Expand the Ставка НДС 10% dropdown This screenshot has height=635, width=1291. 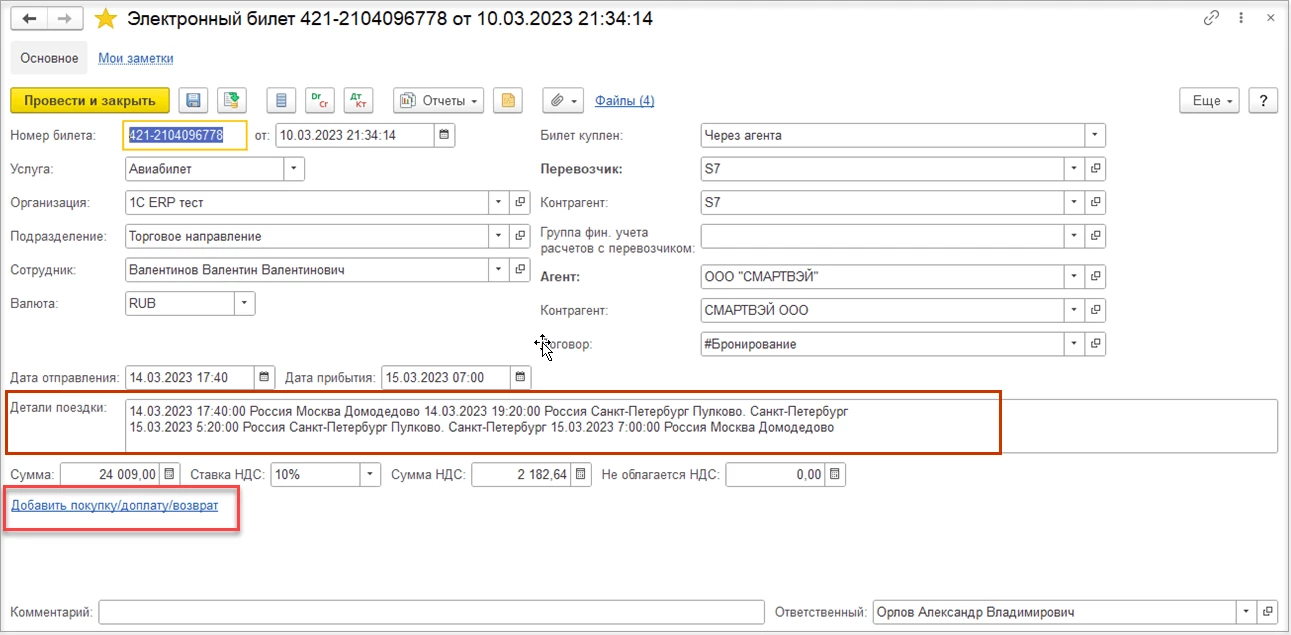[370, 474]
